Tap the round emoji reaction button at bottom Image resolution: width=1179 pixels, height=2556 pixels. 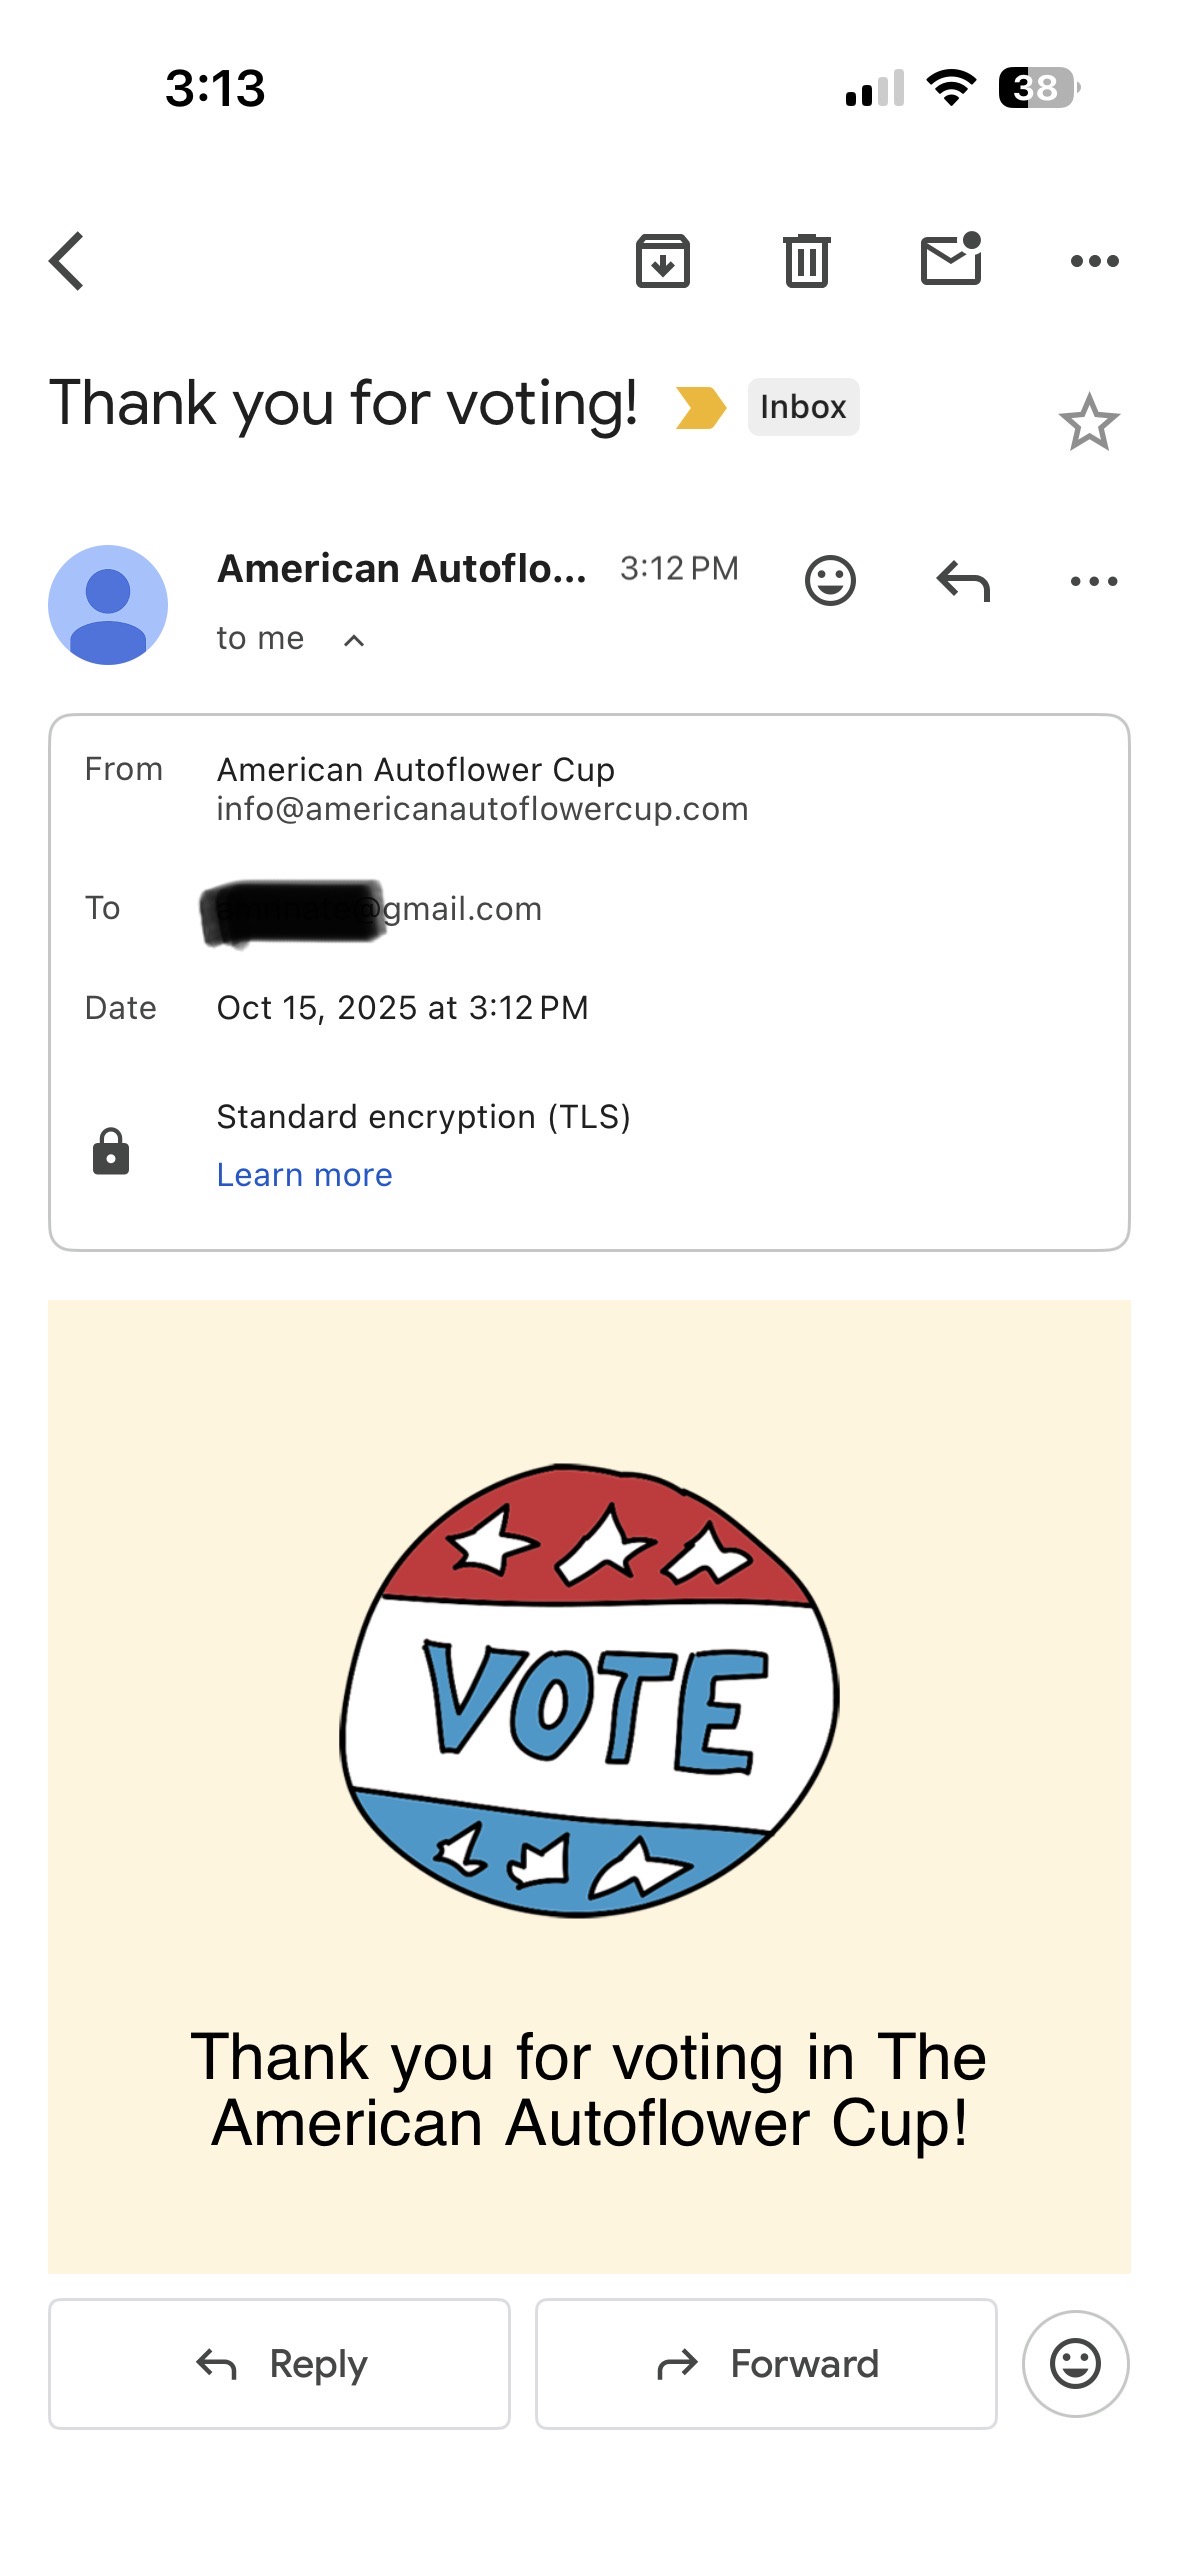pyautogui.click(x=1075, y=2364)
